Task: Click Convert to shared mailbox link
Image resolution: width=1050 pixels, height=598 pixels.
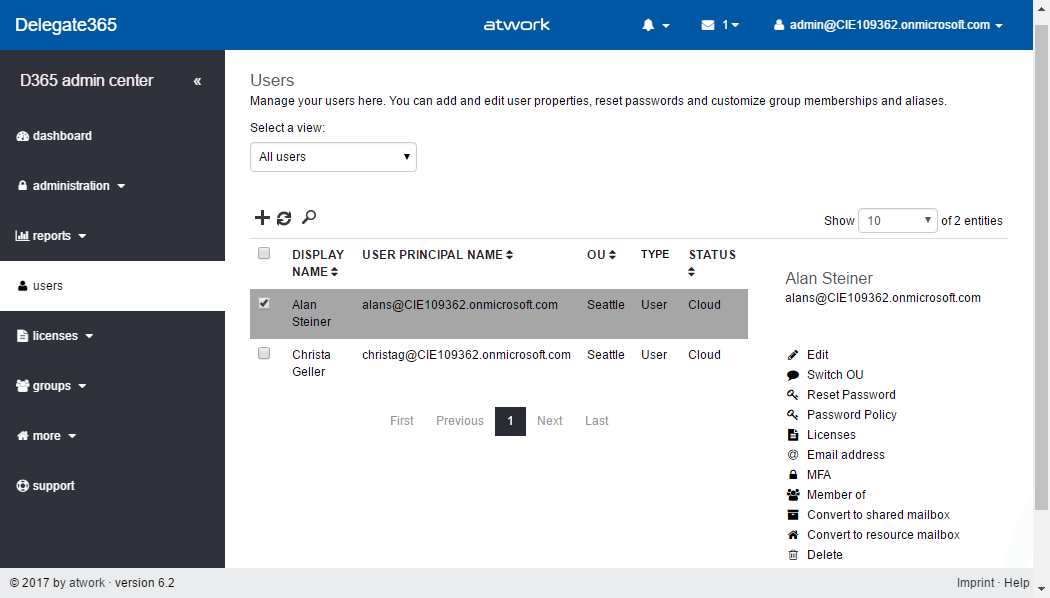Action: pyautogui.click(x=878, y=515)
